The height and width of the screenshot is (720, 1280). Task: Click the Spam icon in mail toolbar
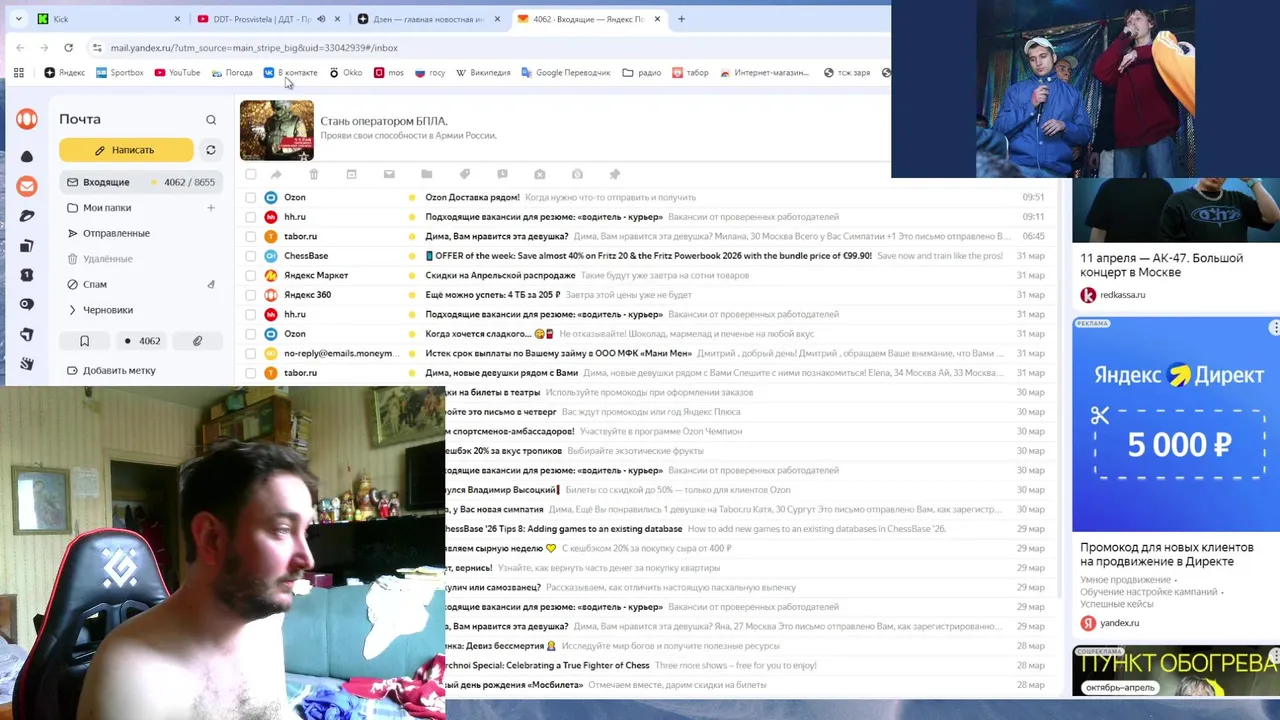click(x=540, y=174)
